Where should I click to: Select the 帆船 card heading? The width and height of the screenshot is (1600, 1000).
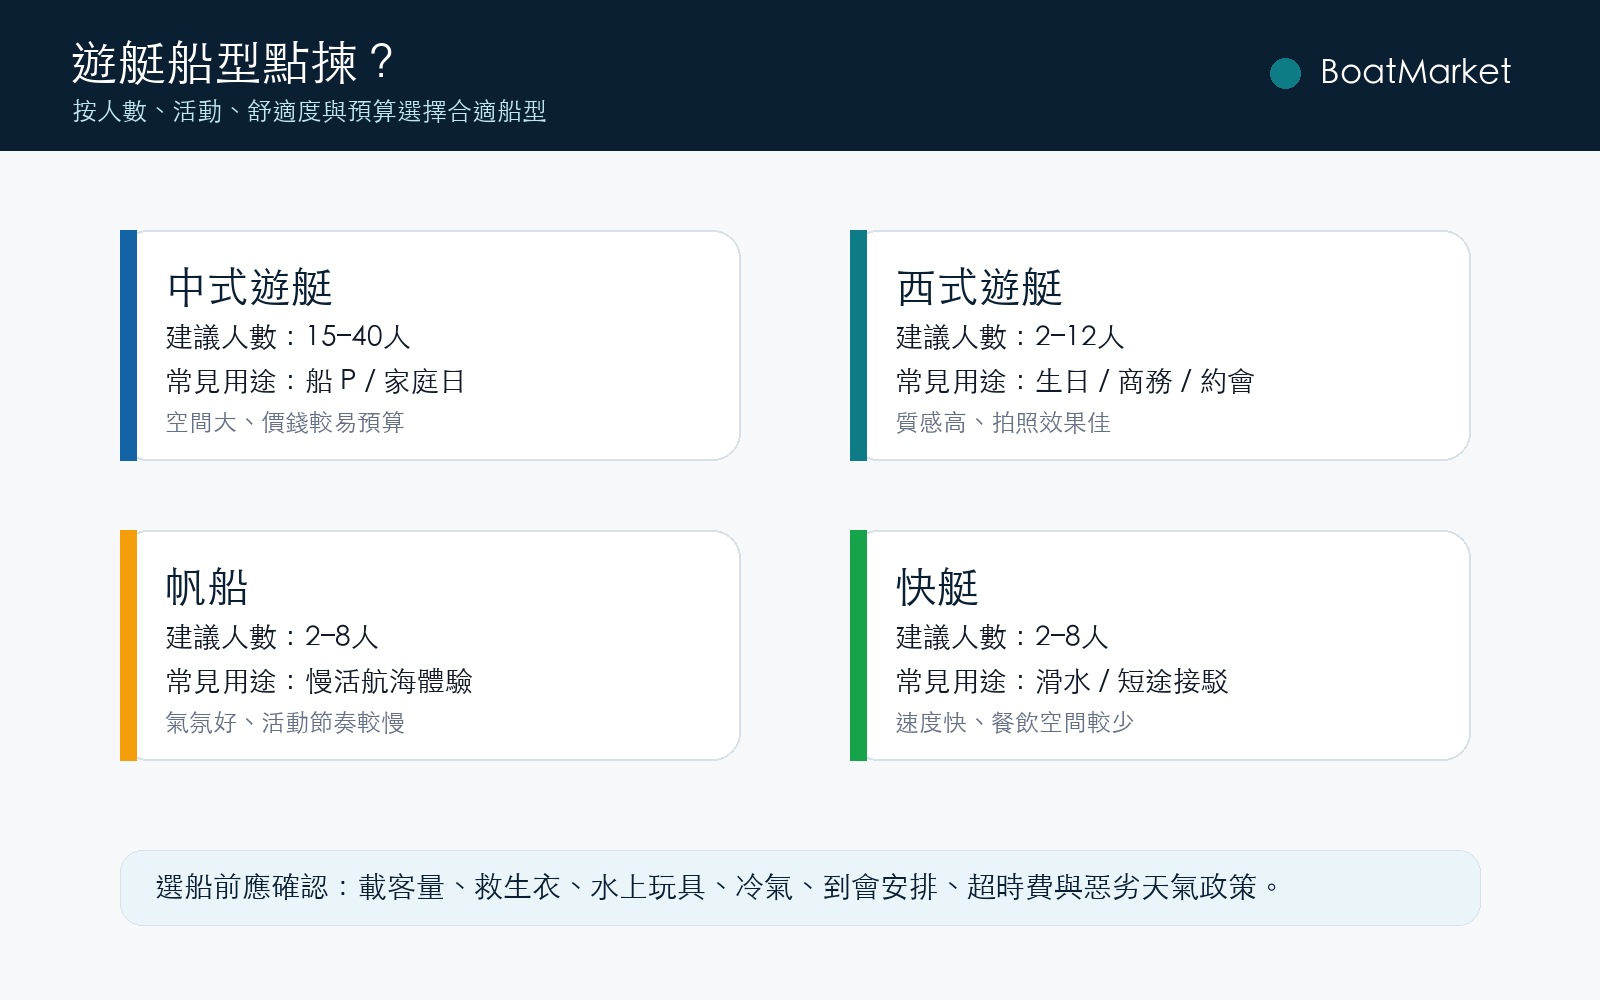point(207,588)
